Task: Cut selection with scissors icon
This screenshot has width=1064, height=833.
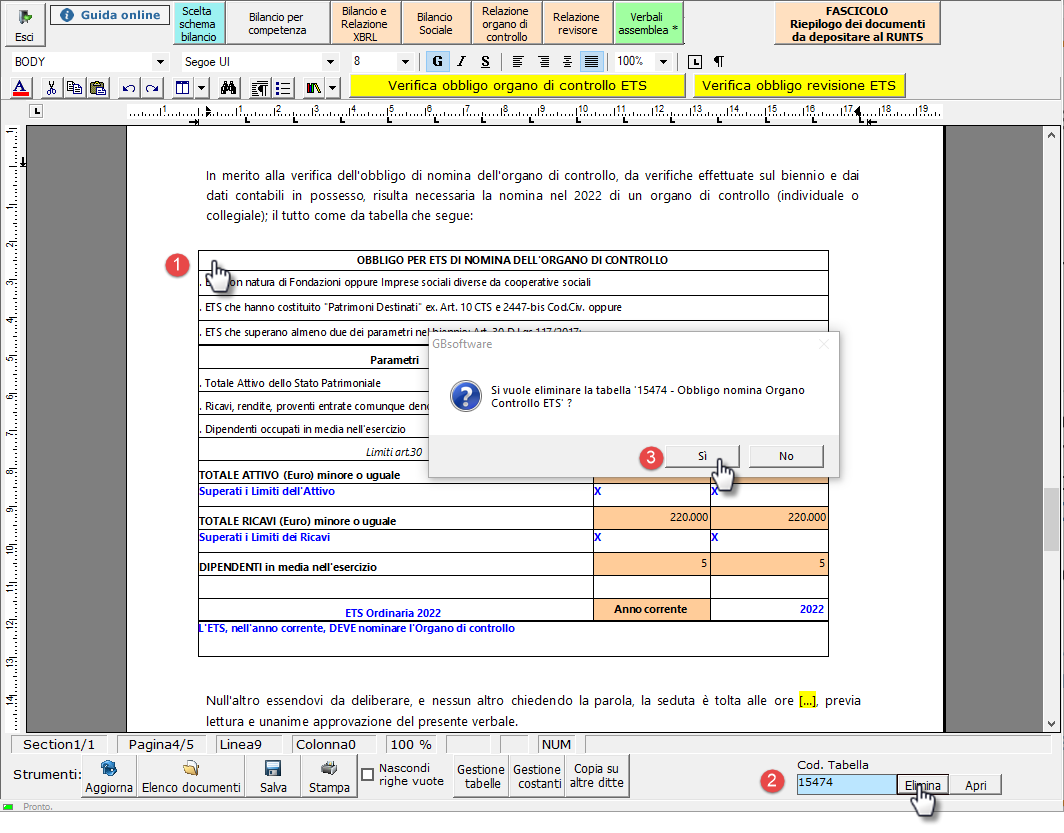Action: (51, 88)
